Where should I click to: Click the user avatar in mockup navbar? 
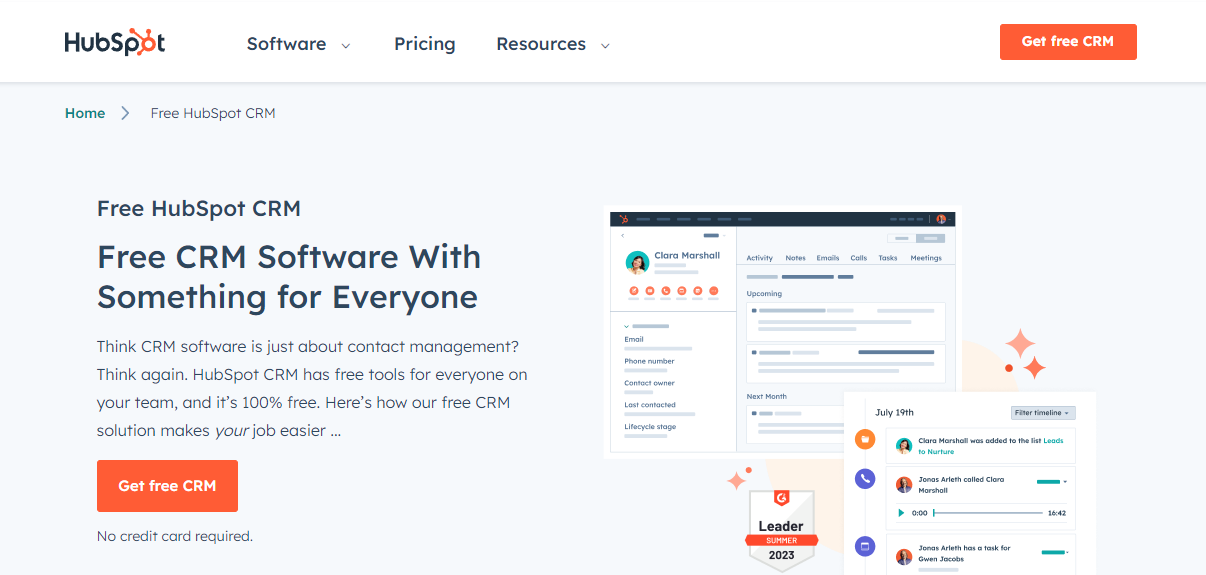click(x=941, y=218)
